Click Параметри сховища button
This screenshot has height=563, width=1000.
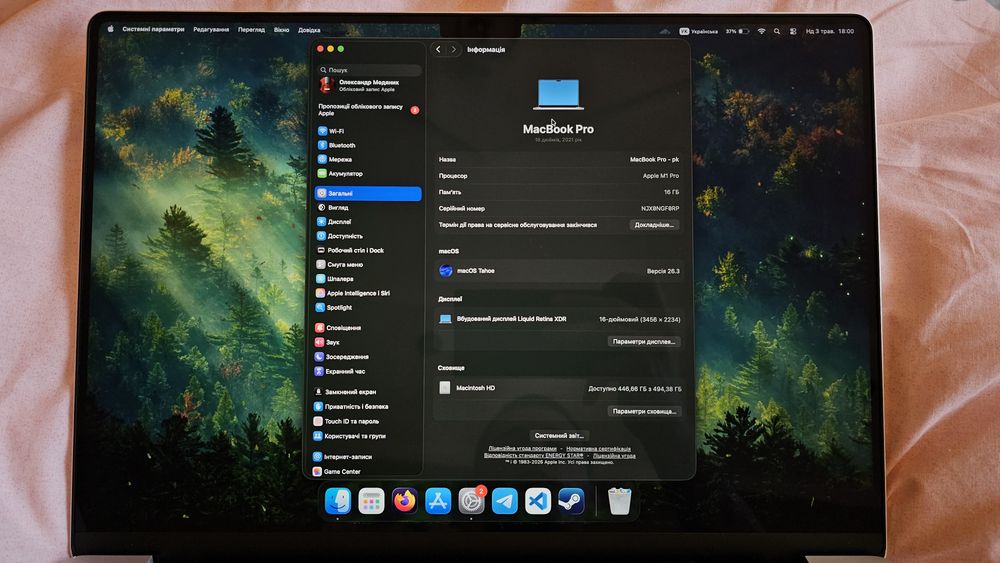pos(644,411)
